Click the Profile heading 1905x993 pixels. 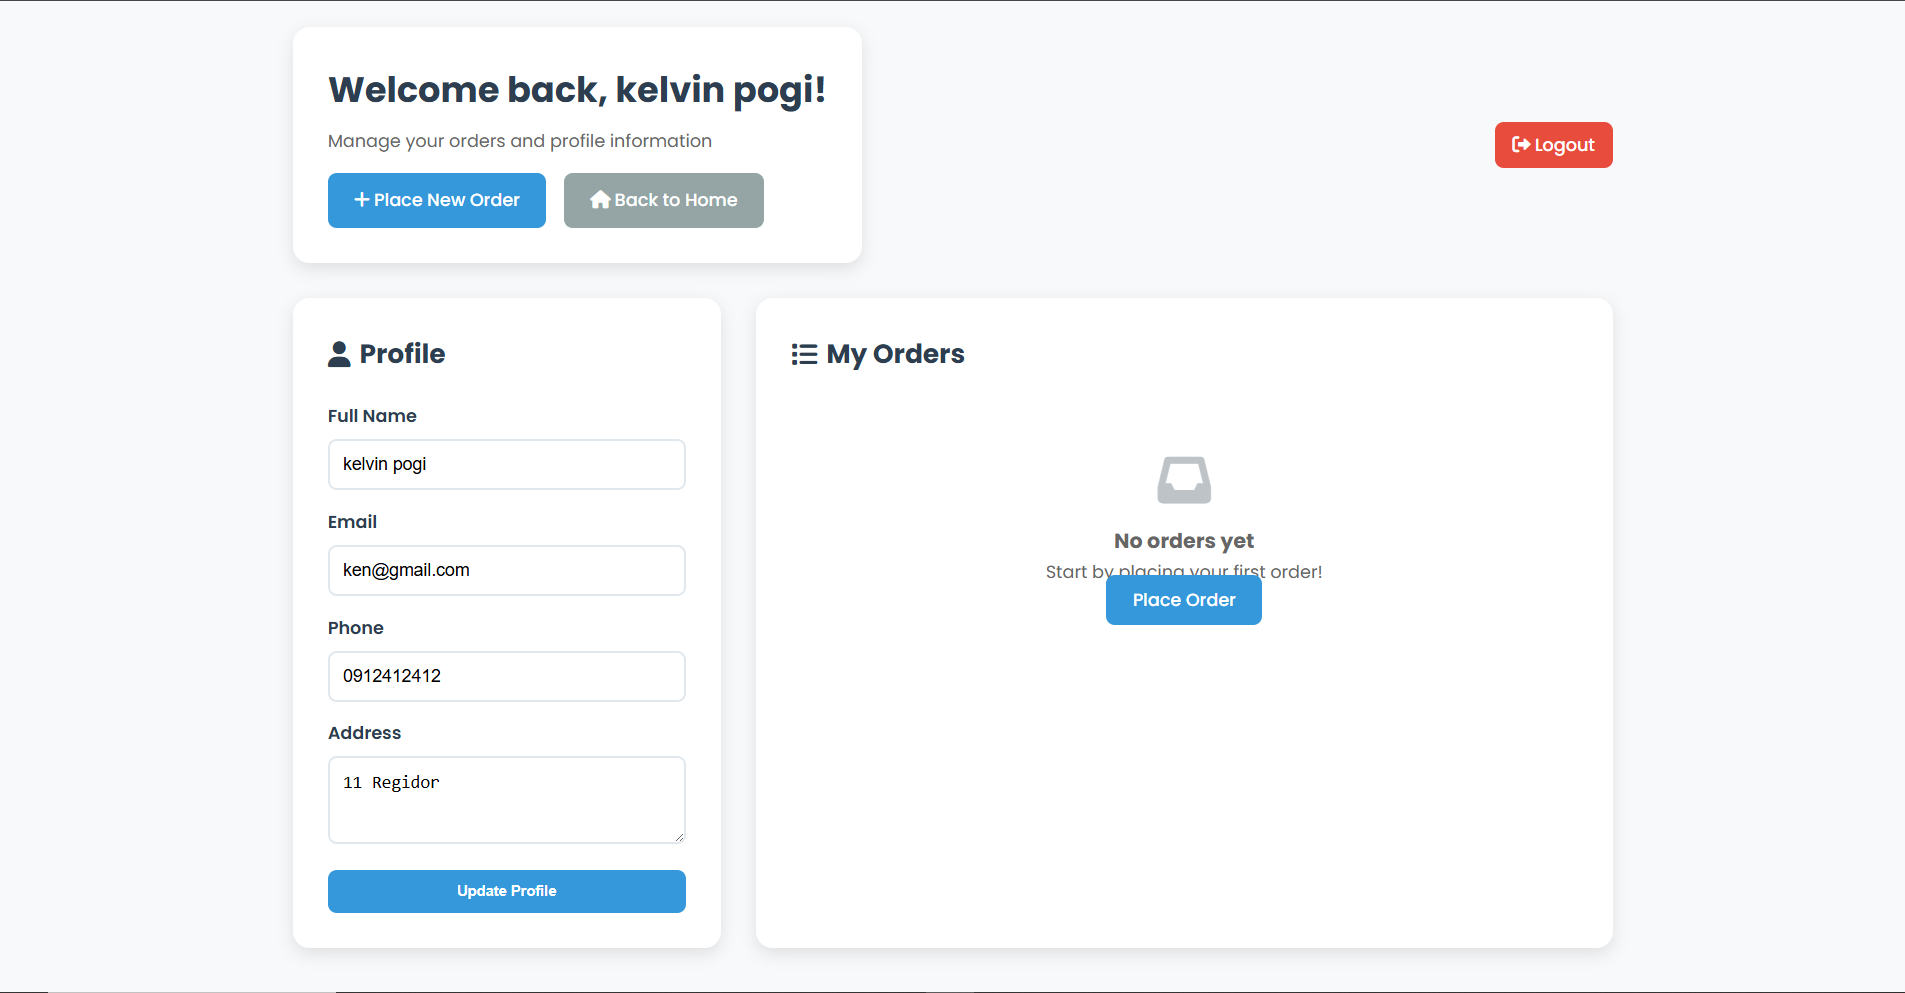[x=401, y=353]
